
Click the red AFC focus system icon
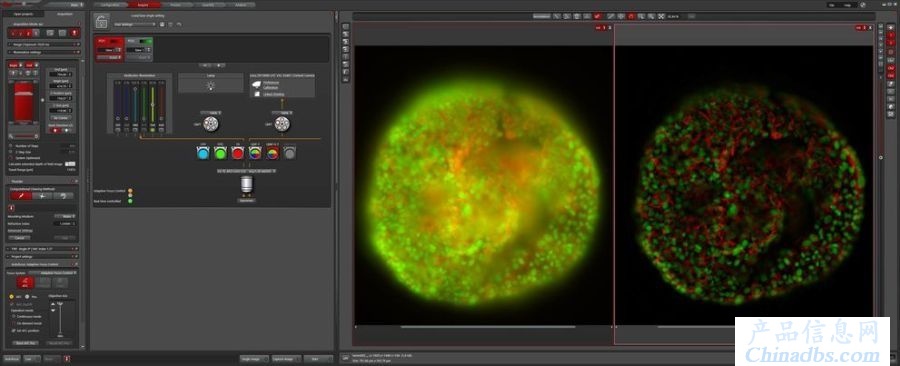click(25, 283)
